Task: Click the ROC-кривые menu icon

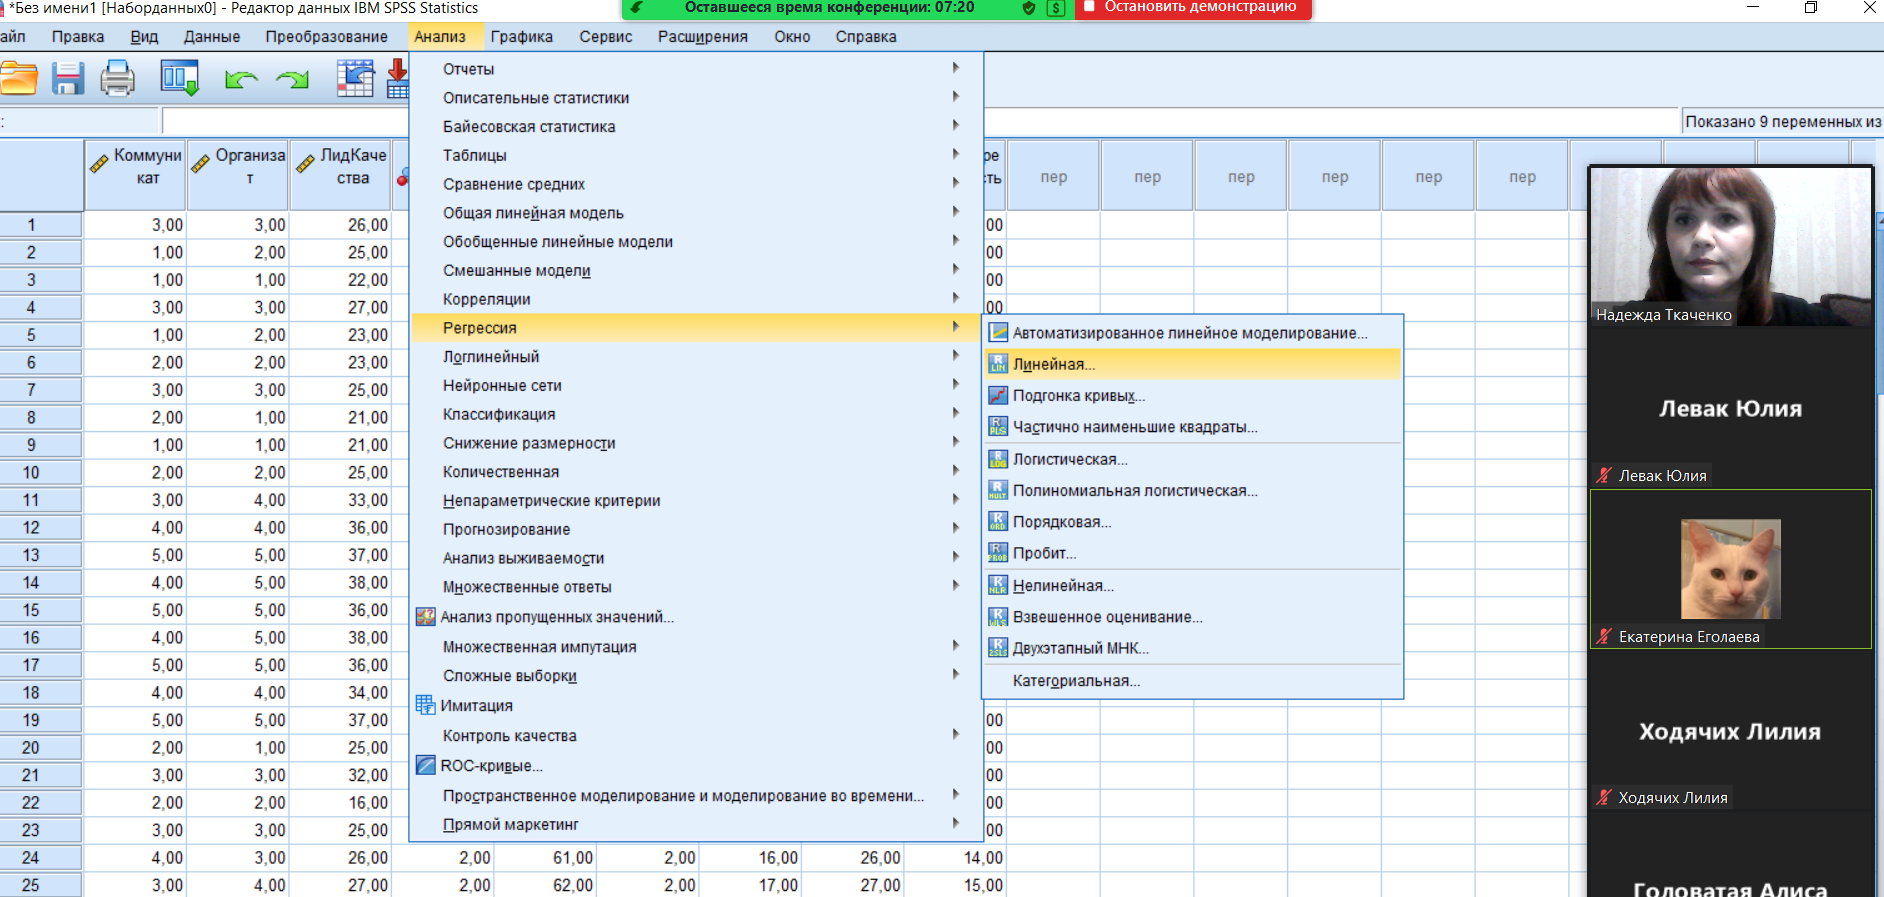Action: tap(426, 766)
